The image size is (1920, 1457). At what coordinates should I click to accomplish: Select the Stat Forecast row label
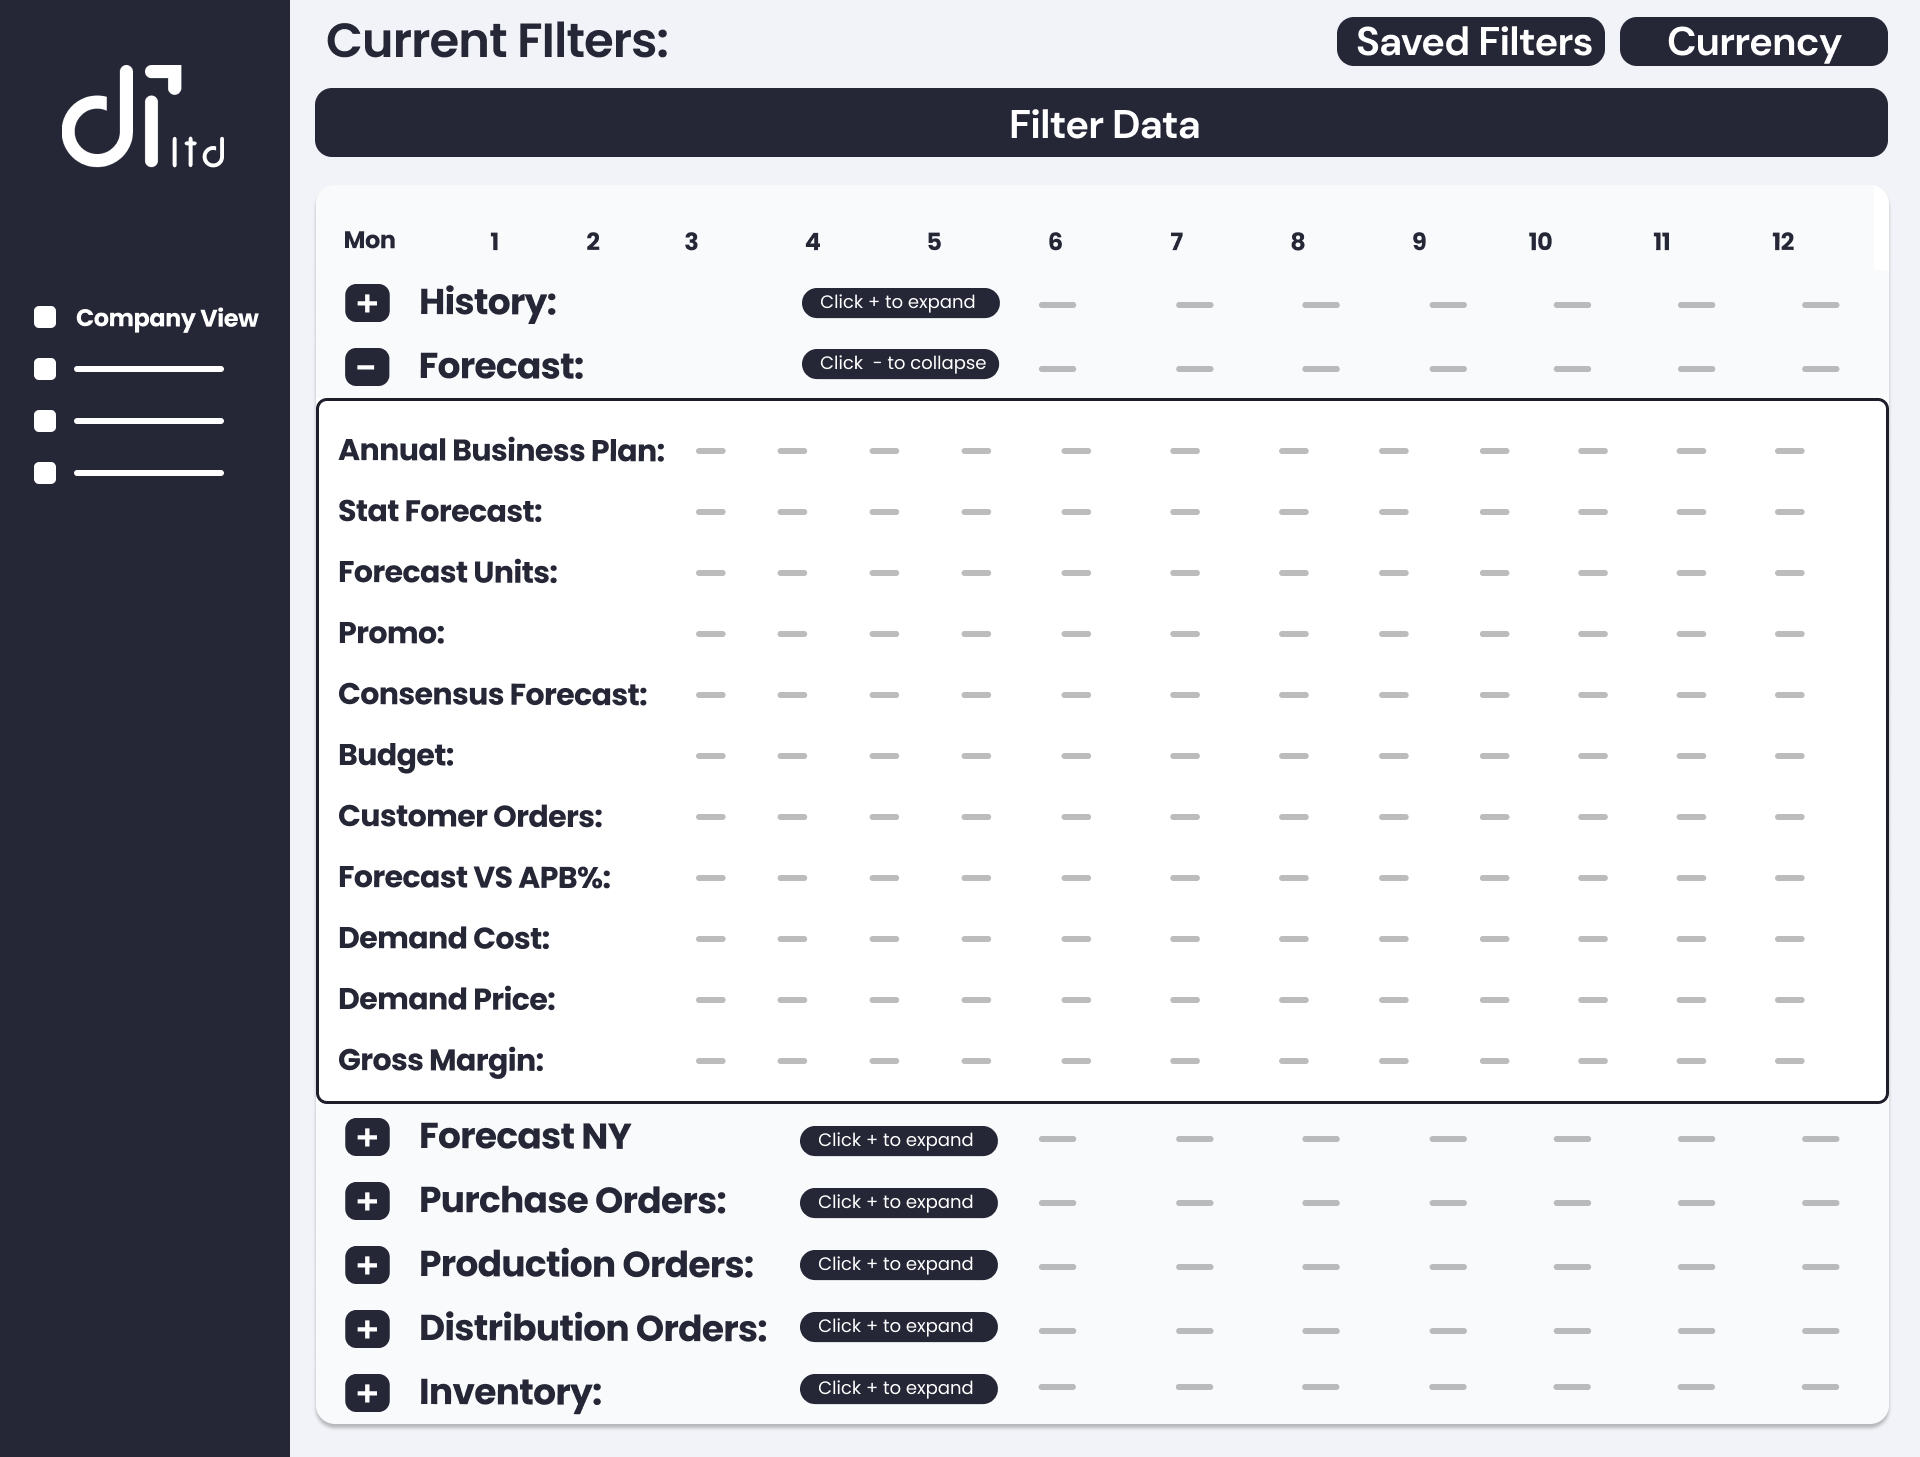440,512
